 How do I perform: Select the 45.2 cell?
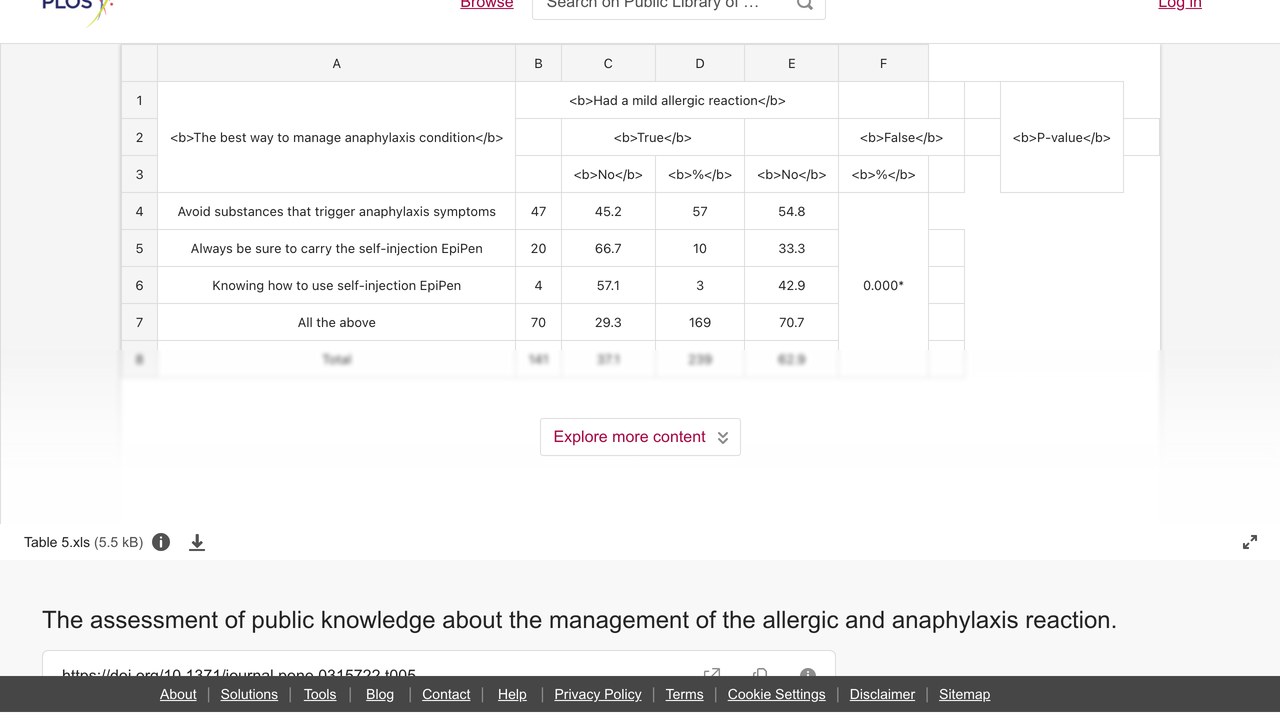pyautogui.click(x=608, y=211)
